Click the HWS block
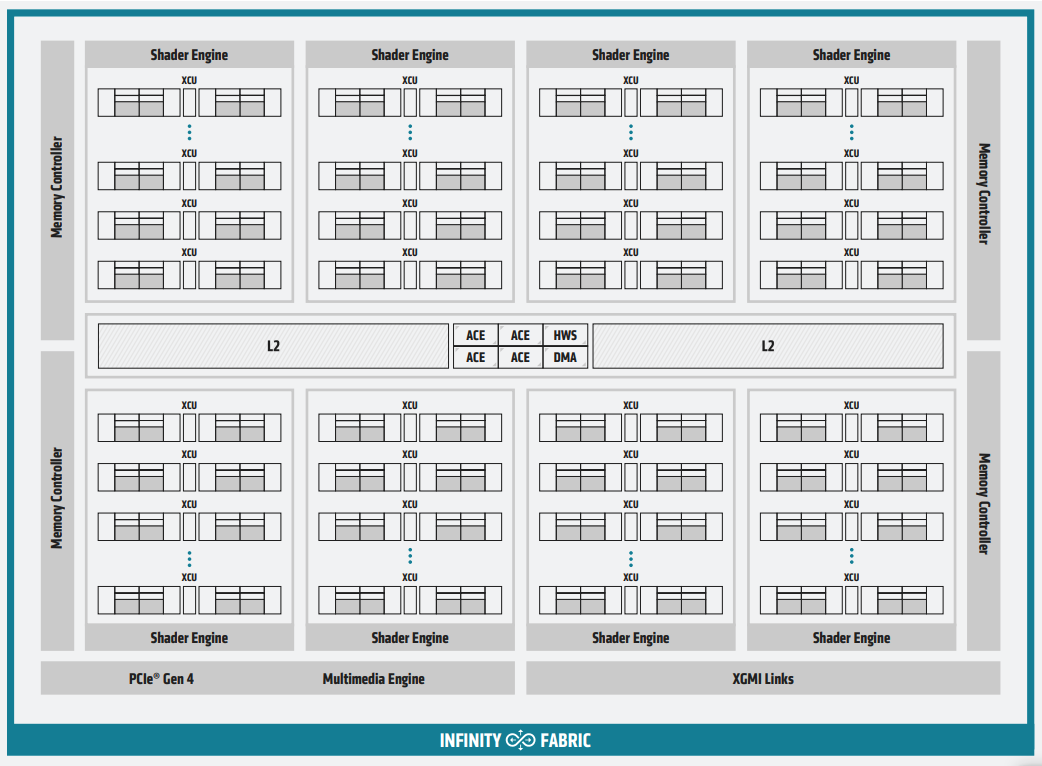The height and width of the screenshot is (766, 1042). coord(565,336)
